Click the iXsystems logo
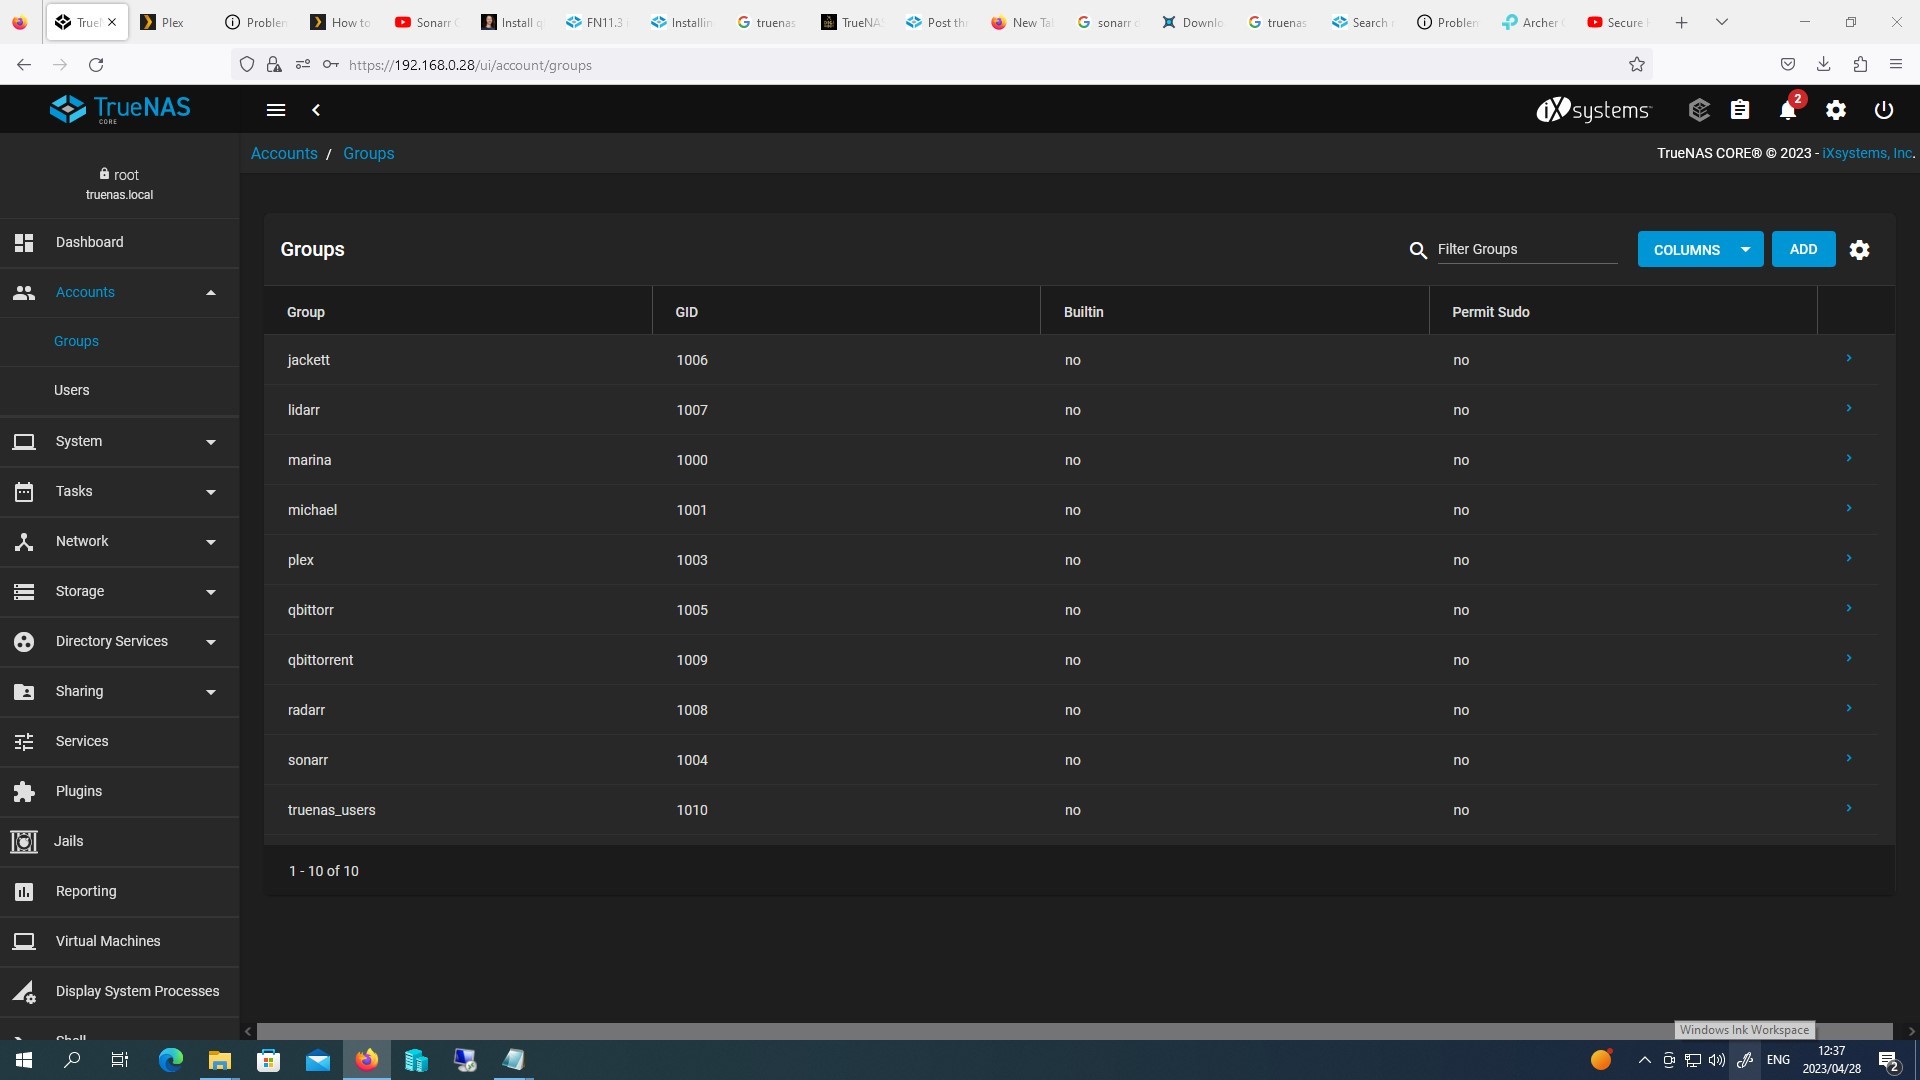Screen dimensions: 1920x1080 [1594, 110]
